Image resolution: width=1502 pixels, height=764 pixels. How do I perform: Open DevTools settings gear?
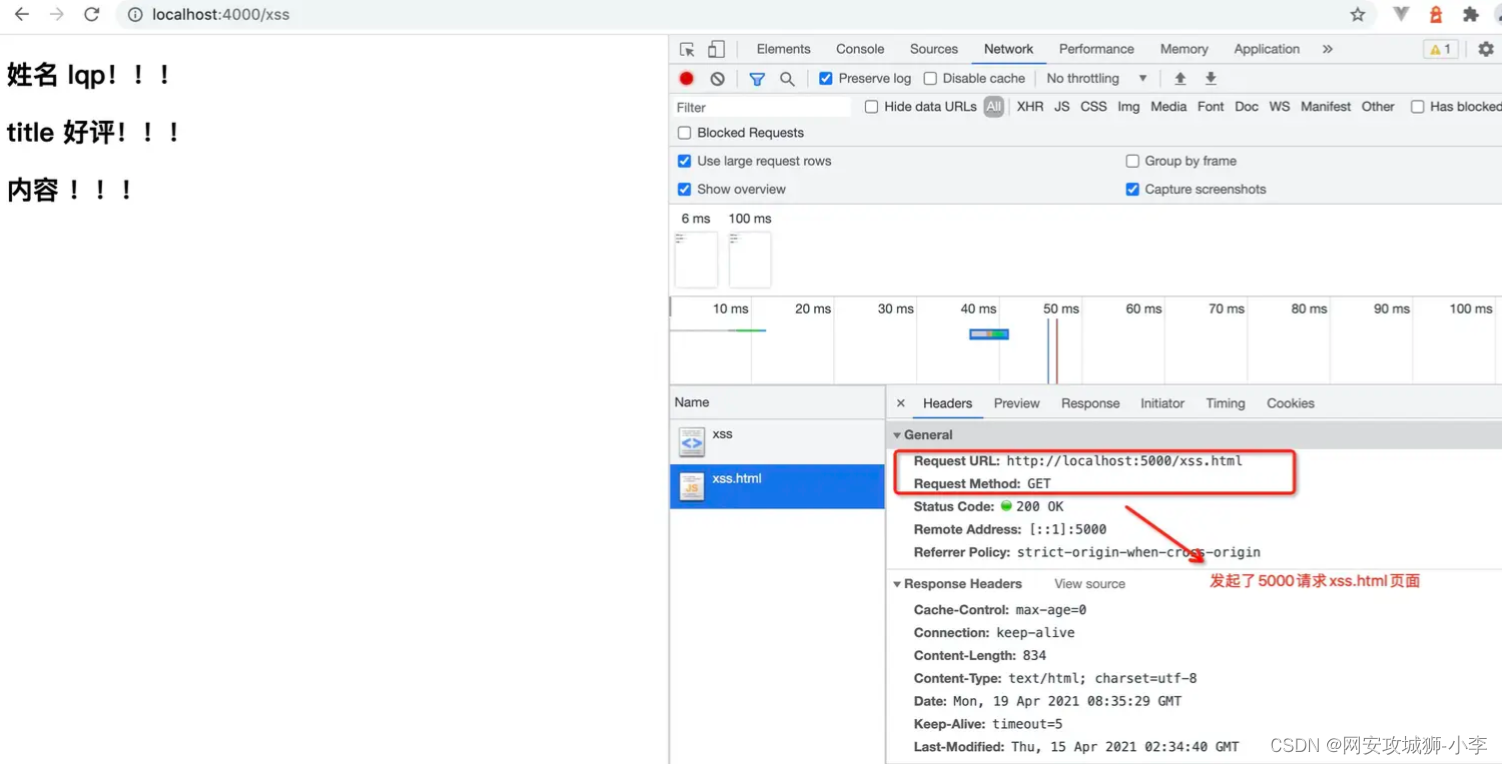tap(1485, 49)
